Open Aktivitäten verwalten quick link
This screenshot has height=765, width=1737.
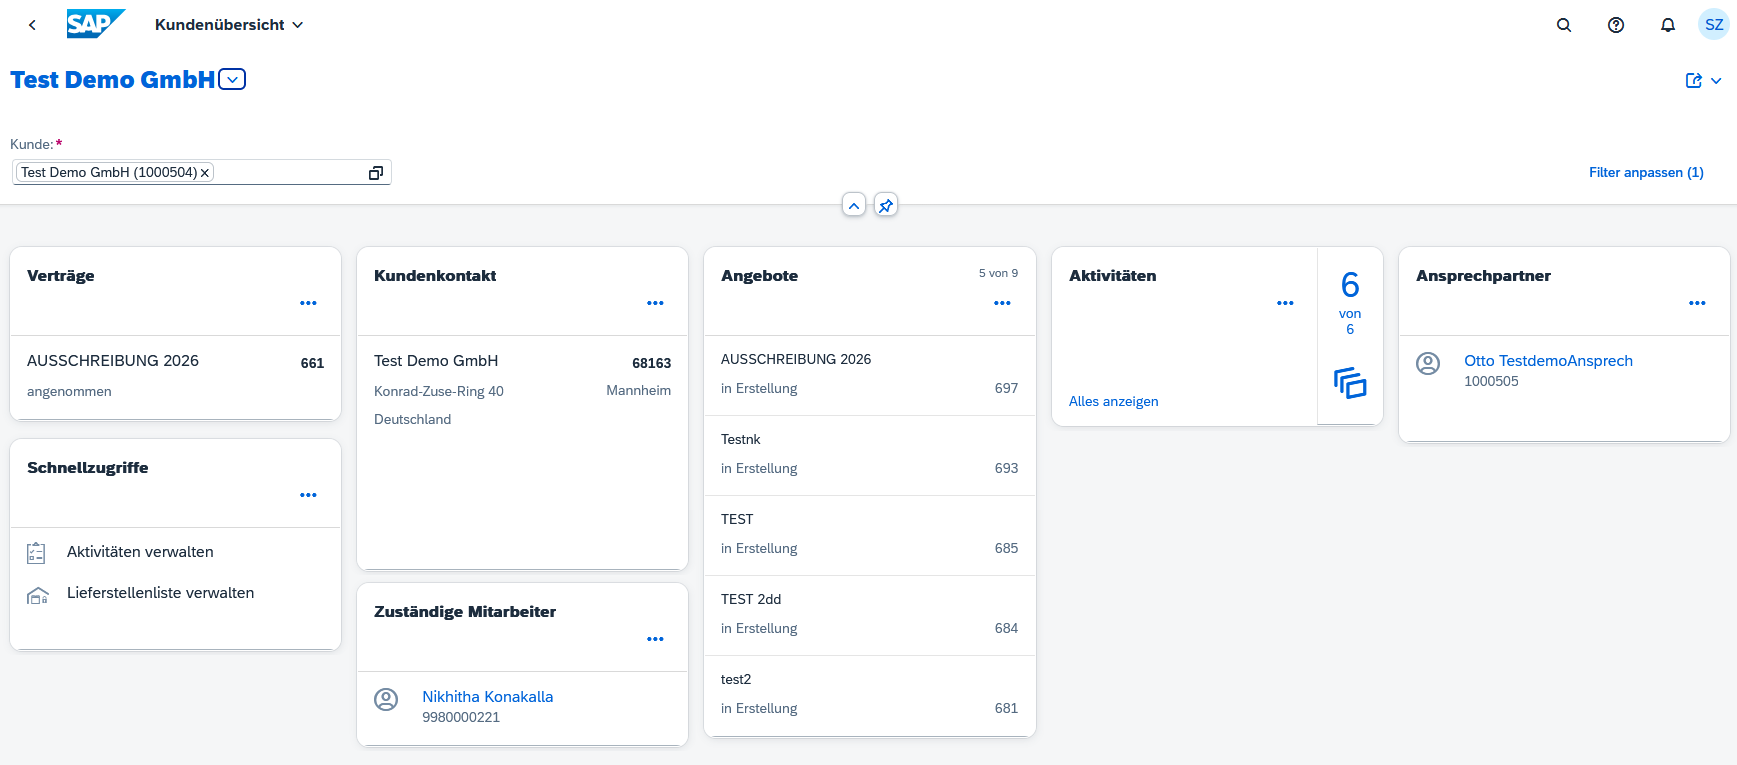click(x=140, y=552)
